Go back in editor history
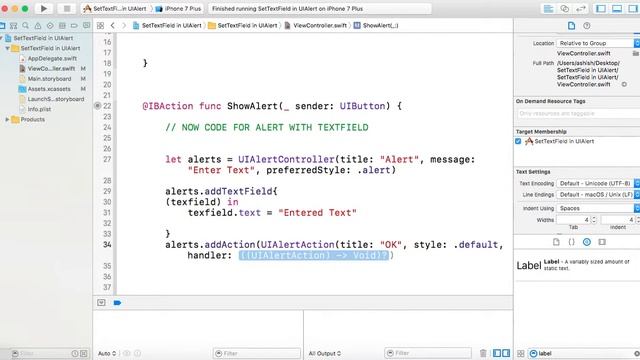The width and height of the screenshot is (640, 360). tap(113, 26)
